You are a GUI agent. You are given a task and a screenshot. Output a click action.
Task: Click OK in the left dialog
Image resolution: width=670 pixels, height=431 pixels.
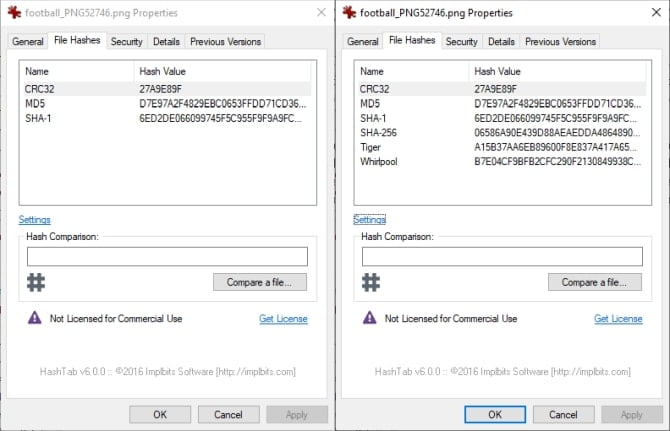pyautogui.click(x=159, y=414)
